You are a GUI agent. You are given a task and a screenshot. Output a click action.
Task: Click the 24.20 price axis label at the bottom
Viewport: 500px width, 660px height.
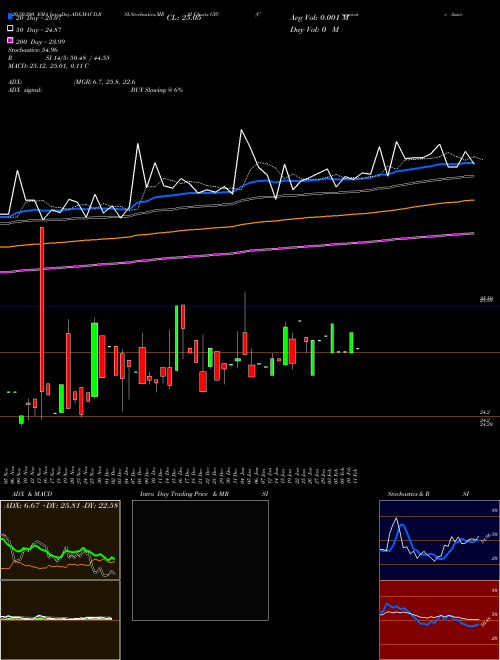click(x=486, y=425)
